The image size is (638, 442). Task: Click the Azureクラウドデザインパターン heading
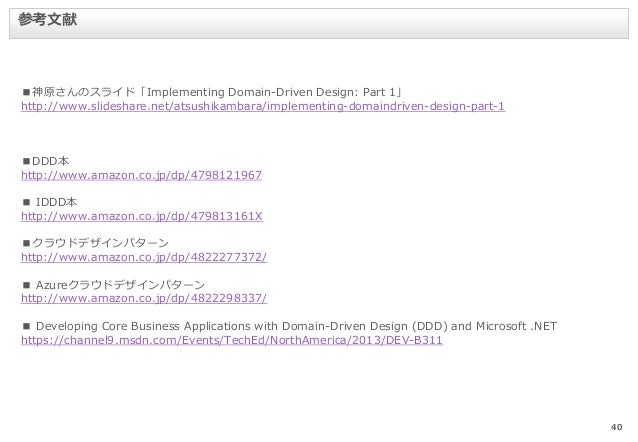[114, 284]
